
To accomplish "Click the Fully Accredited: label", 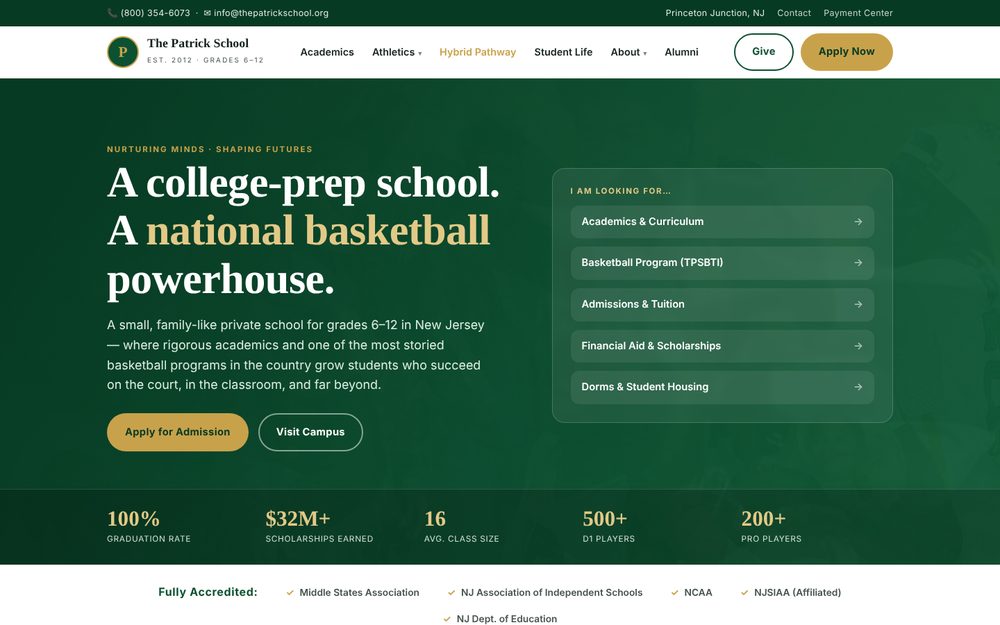I will tap(208, 592).
